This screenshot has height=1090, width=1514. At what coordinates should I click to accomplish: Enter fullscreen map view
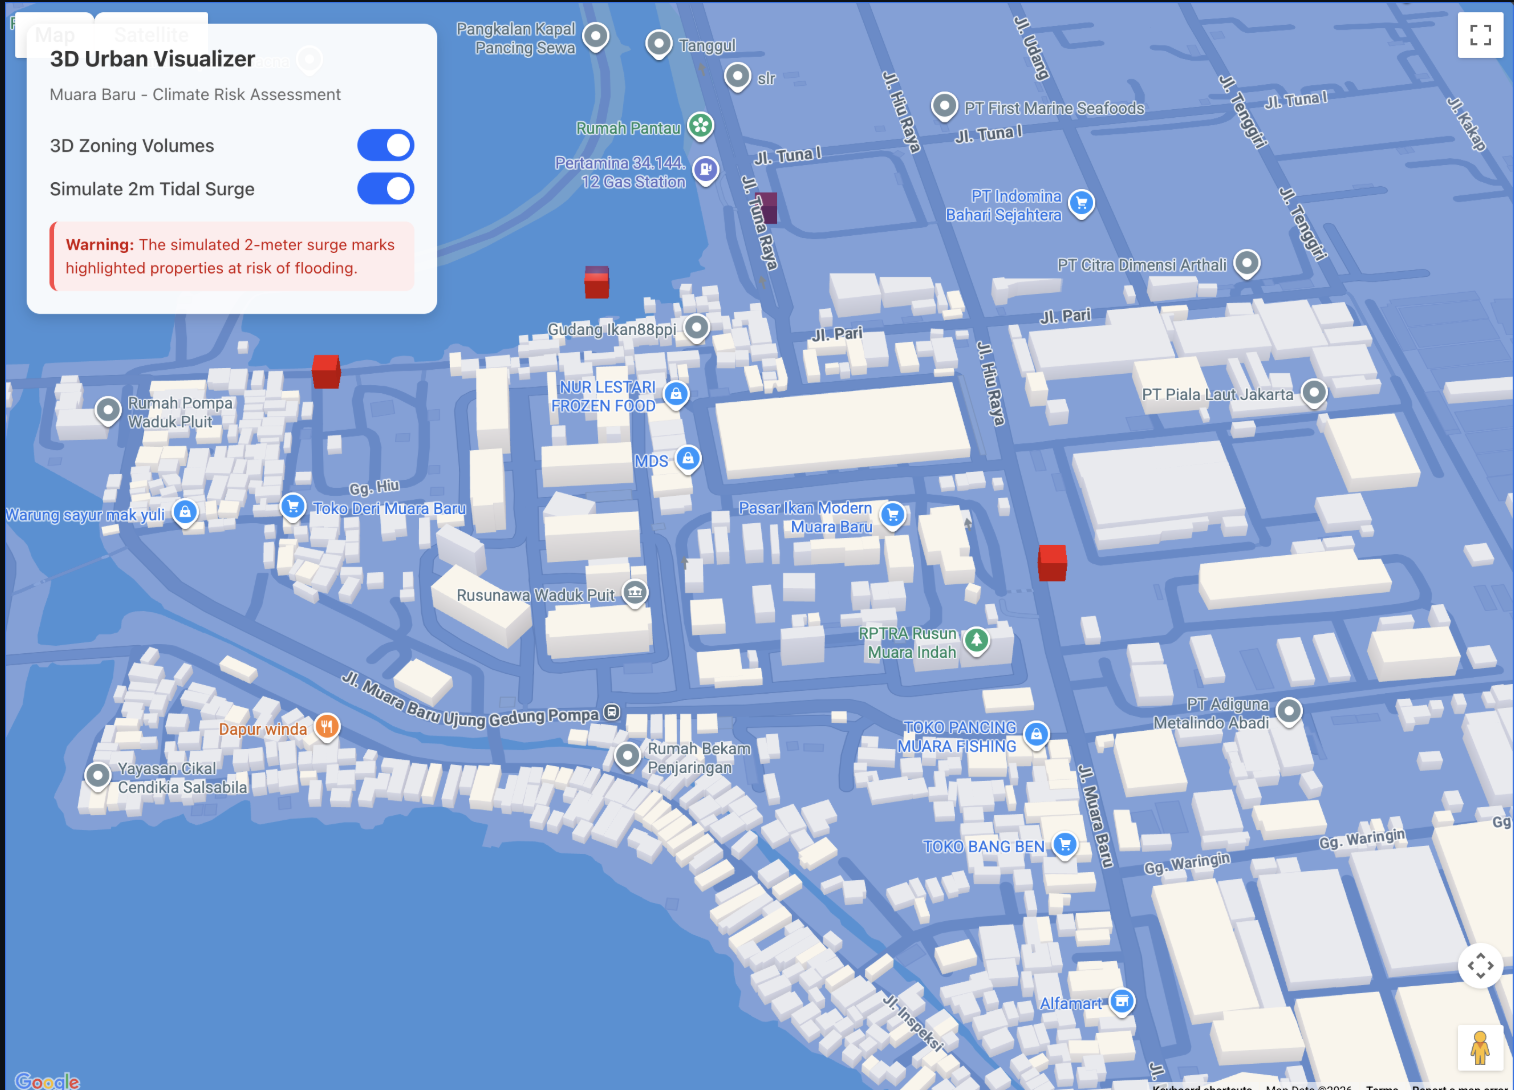click(1480, 35)
